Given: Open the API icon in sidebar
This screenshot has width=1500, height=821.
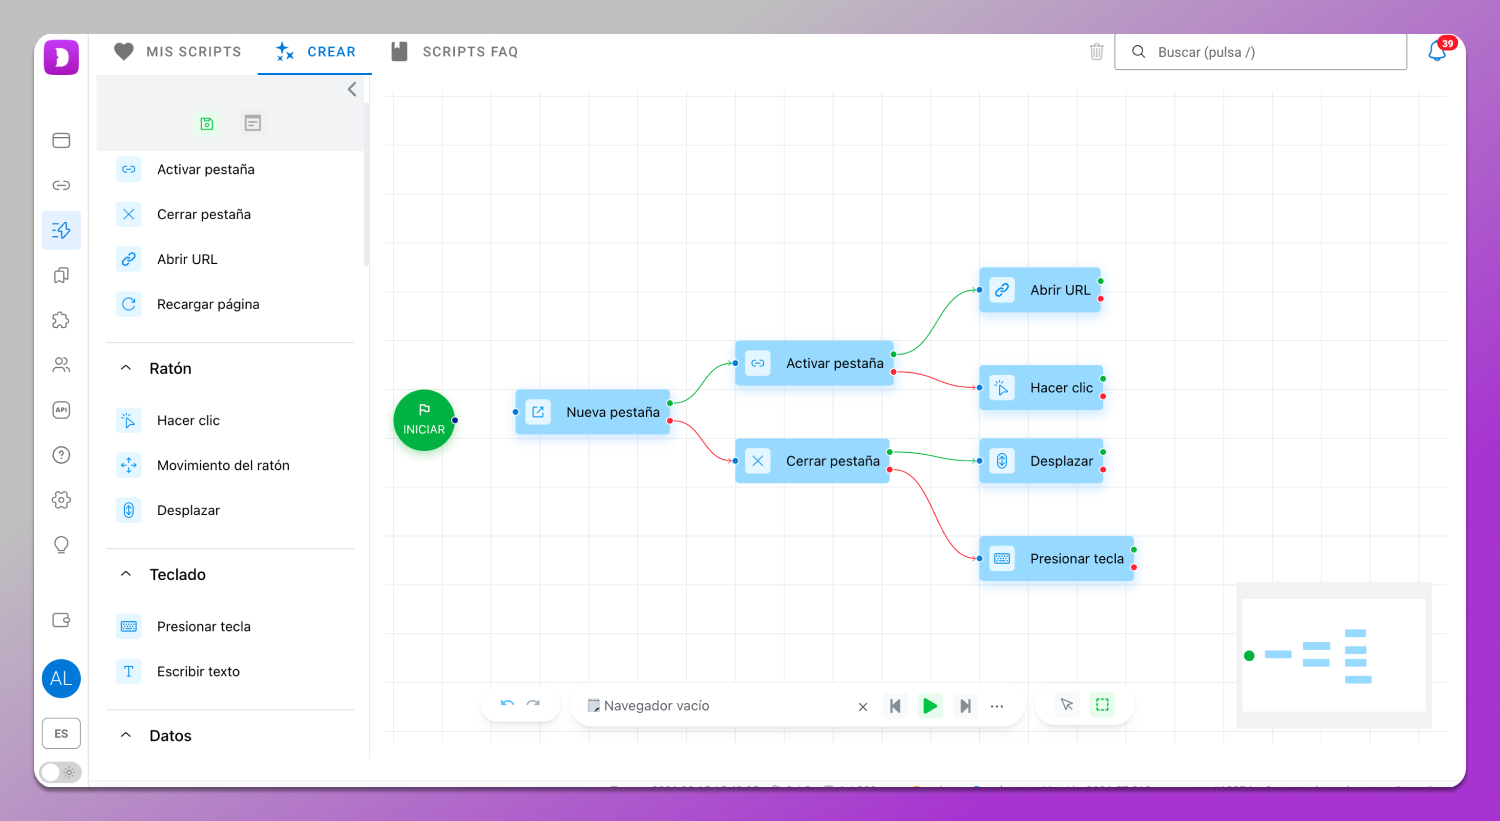Looking at the screenshot, I should [x=61, y=410].
